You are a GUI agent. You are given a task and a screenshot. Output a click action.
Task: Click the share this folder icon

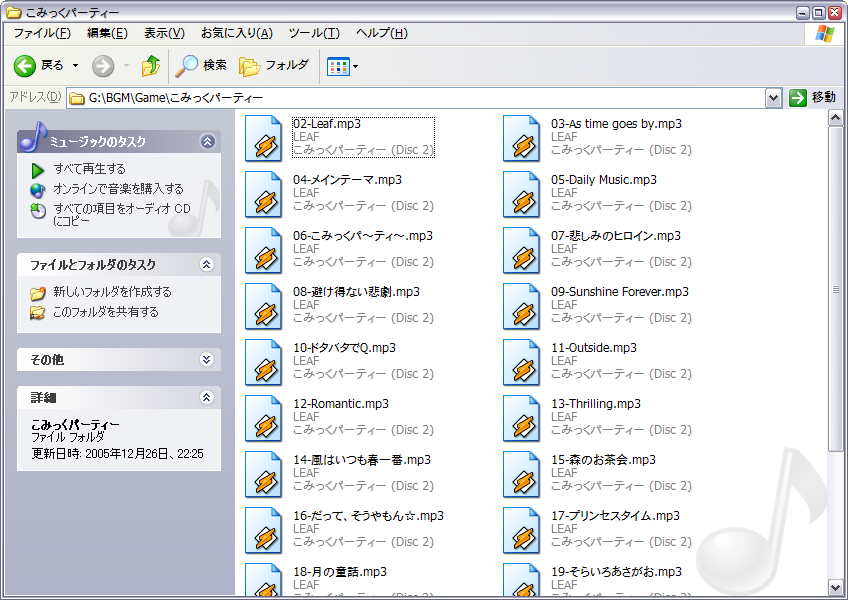click(x=37, y=313)
